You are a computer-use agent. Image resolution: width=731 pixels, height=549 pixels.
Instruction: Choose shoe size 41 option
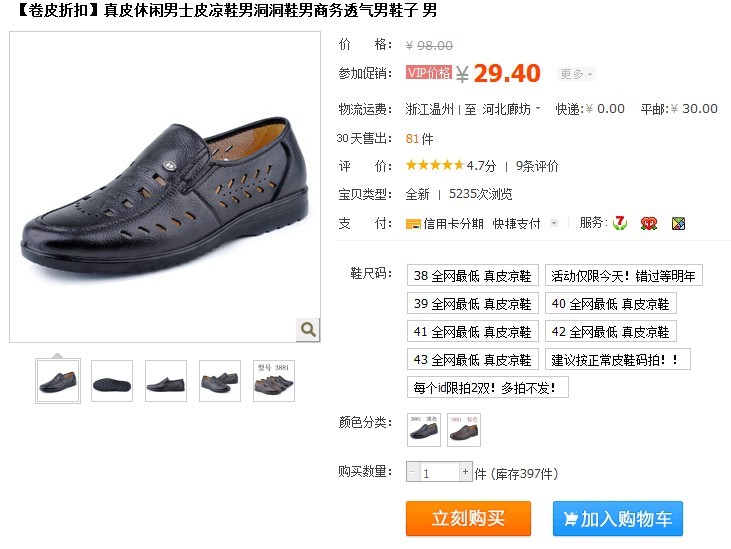tap(473, 331)
